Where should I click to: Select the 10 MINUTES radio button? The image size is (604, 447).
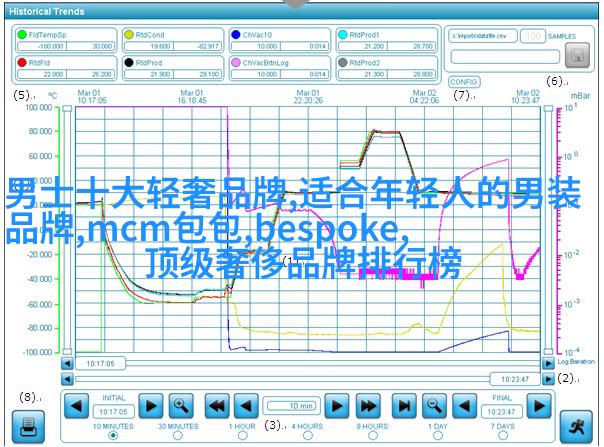coord(113,435)
